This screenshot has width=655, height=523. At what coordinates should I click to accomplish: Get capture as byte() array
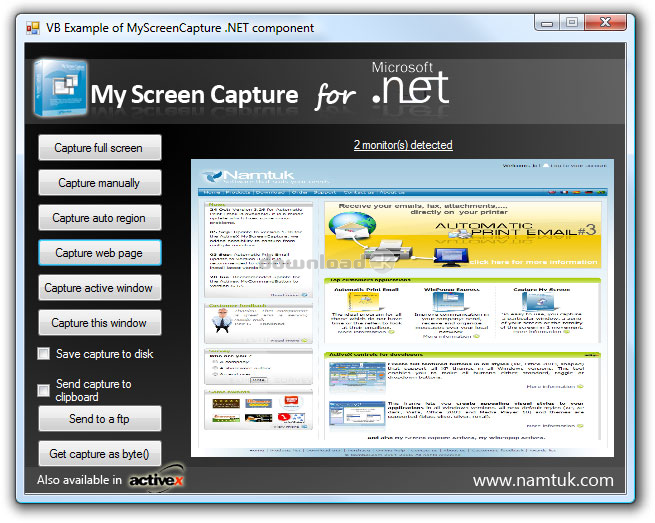coord(99,454)
